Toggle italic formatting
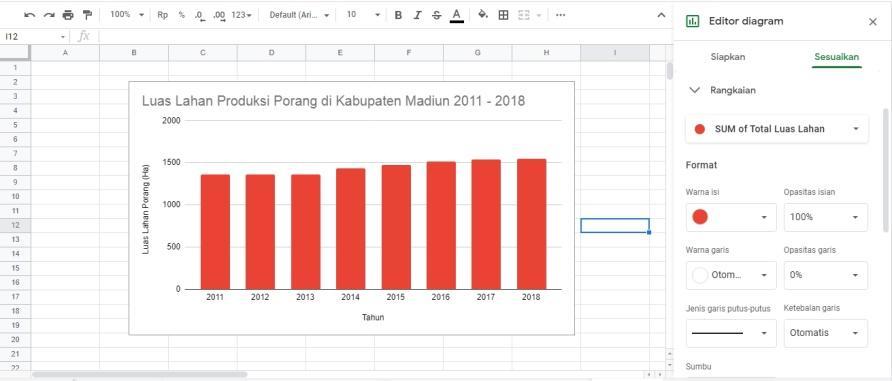Viewport: 892px width, 381px height. (418, 15)
